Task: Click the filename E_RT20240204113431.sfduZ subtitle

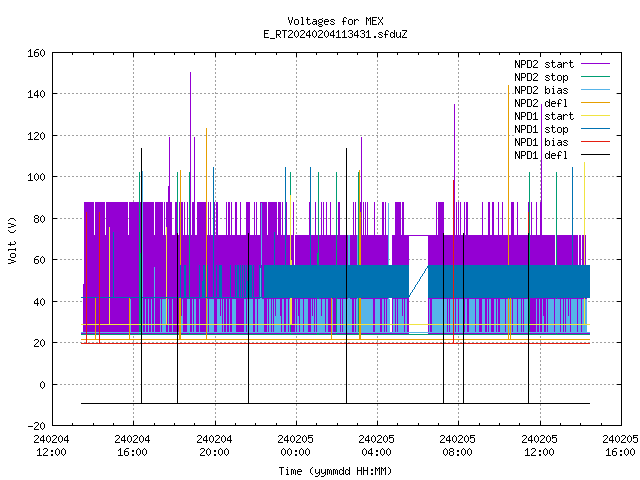Action: 335,34
